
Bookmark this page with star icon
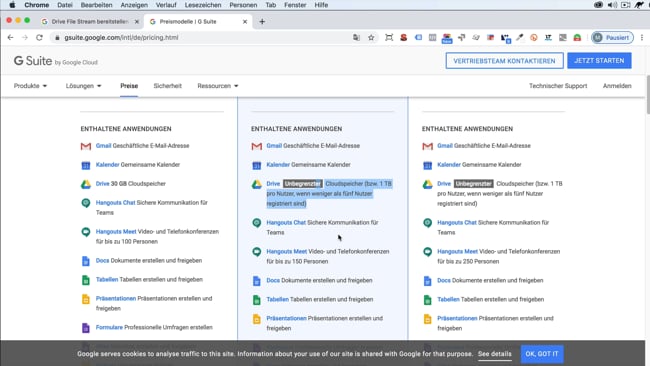point(371,37)
